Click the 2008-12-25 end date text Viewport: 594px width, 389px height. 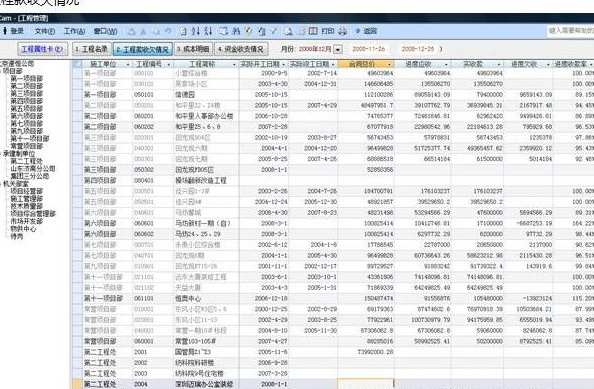point(417,49)
